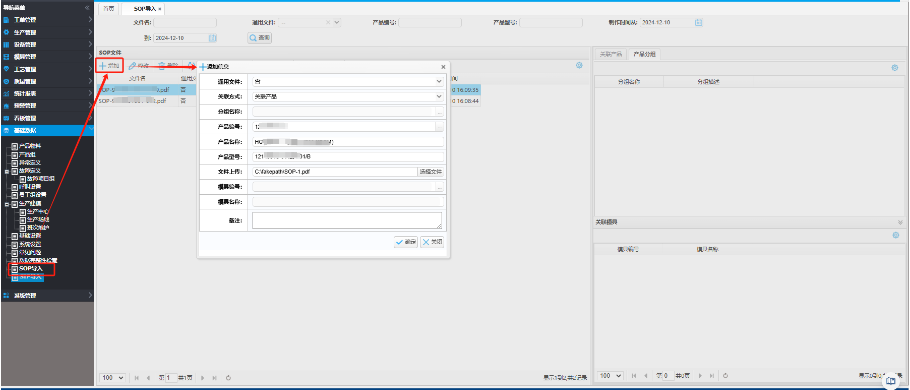Go to first page in right-panel pager
This screenshot has height=390, width=910.
click(x=634, y=375)
